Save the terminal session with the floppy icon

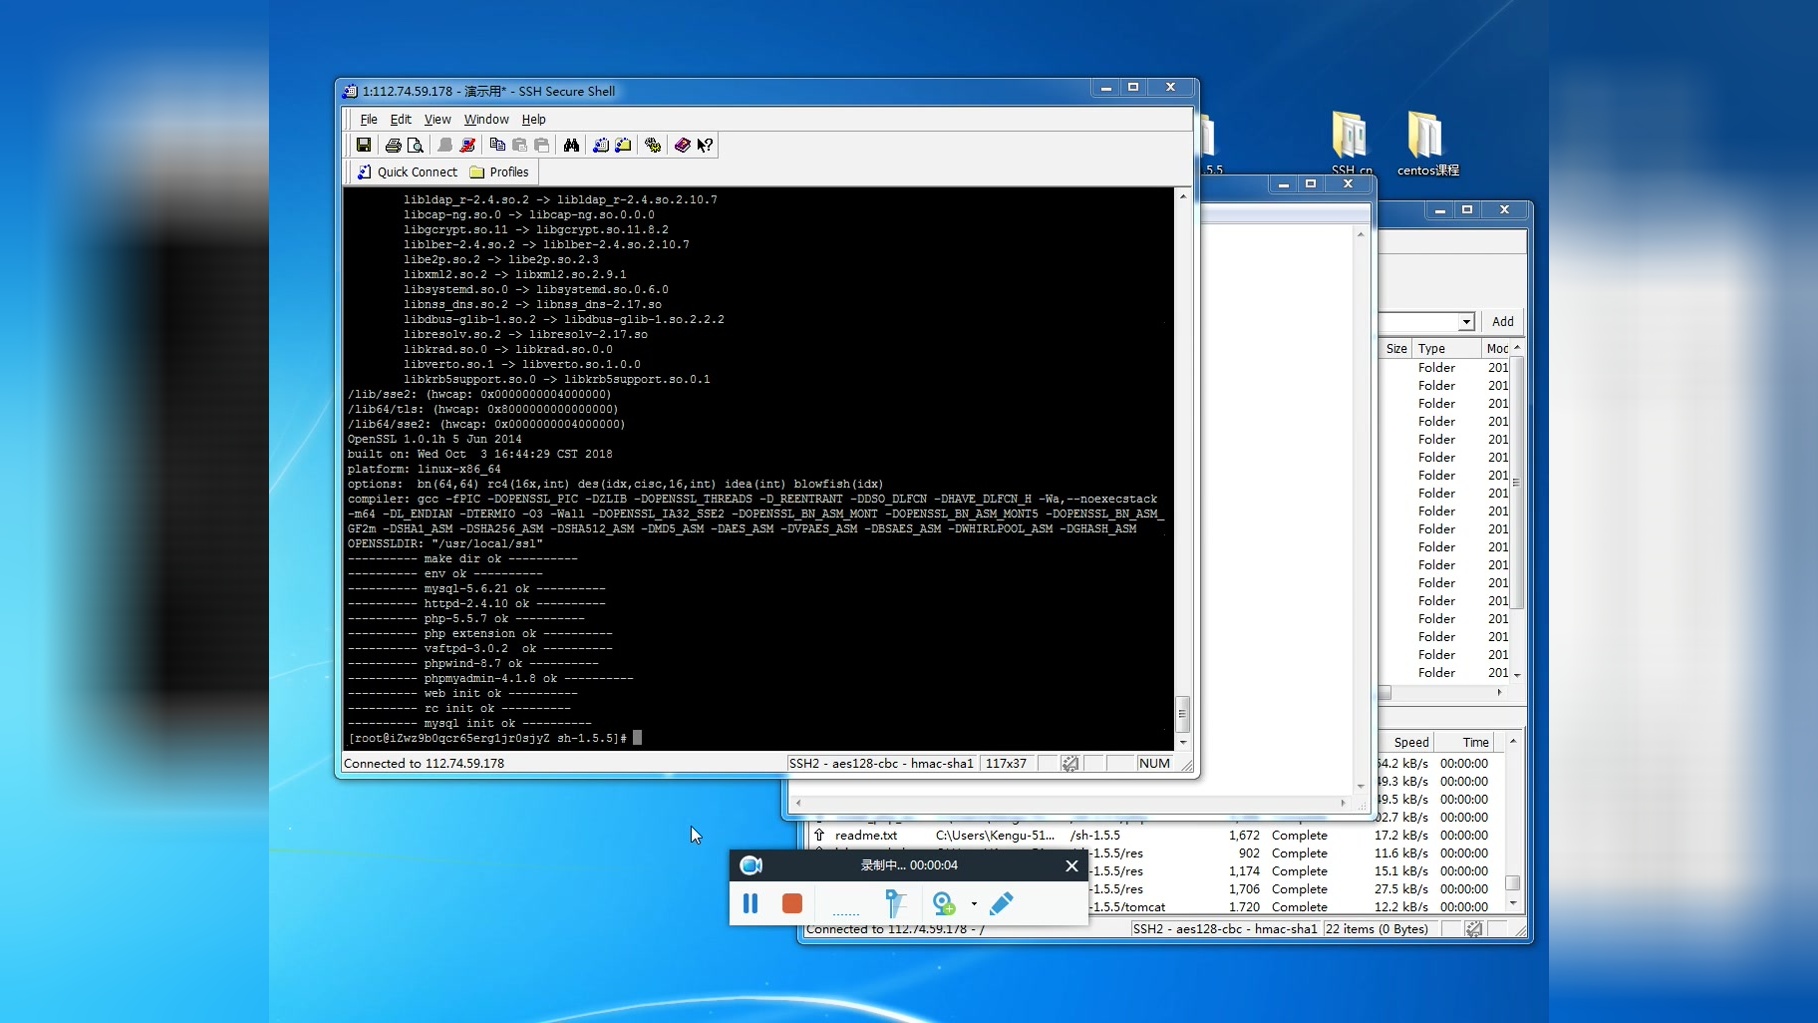(x=364, y=145)
